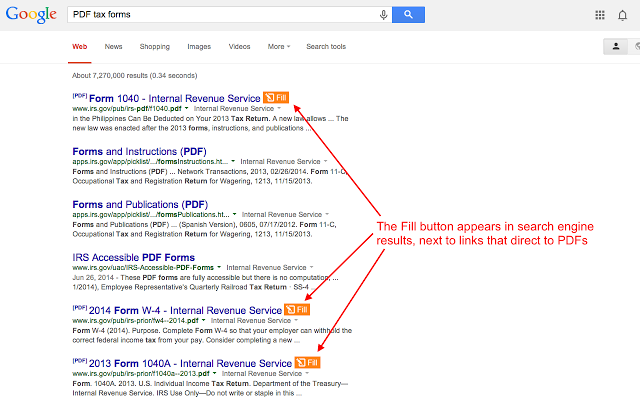
Task: Open the Forms and Publications (PDF) result
Action: (140, 204)
